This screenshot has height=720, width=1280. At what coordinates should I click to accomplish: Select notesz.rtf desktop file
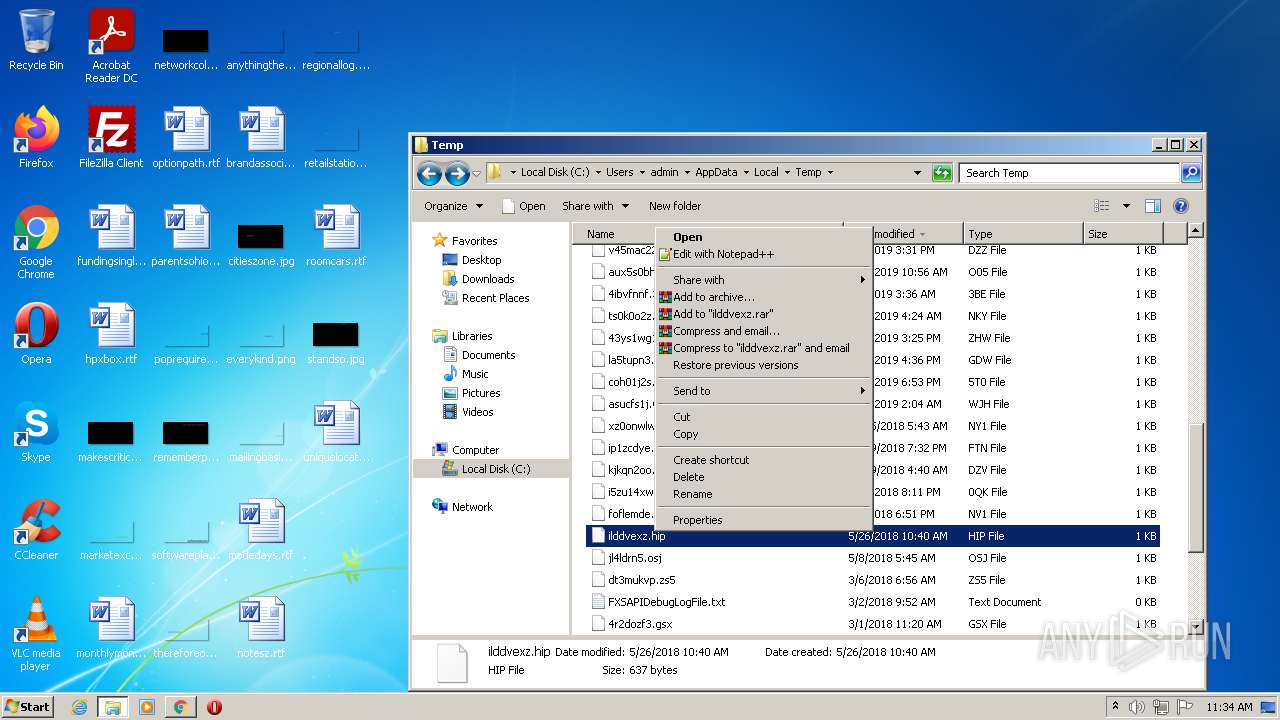point(261,628)
